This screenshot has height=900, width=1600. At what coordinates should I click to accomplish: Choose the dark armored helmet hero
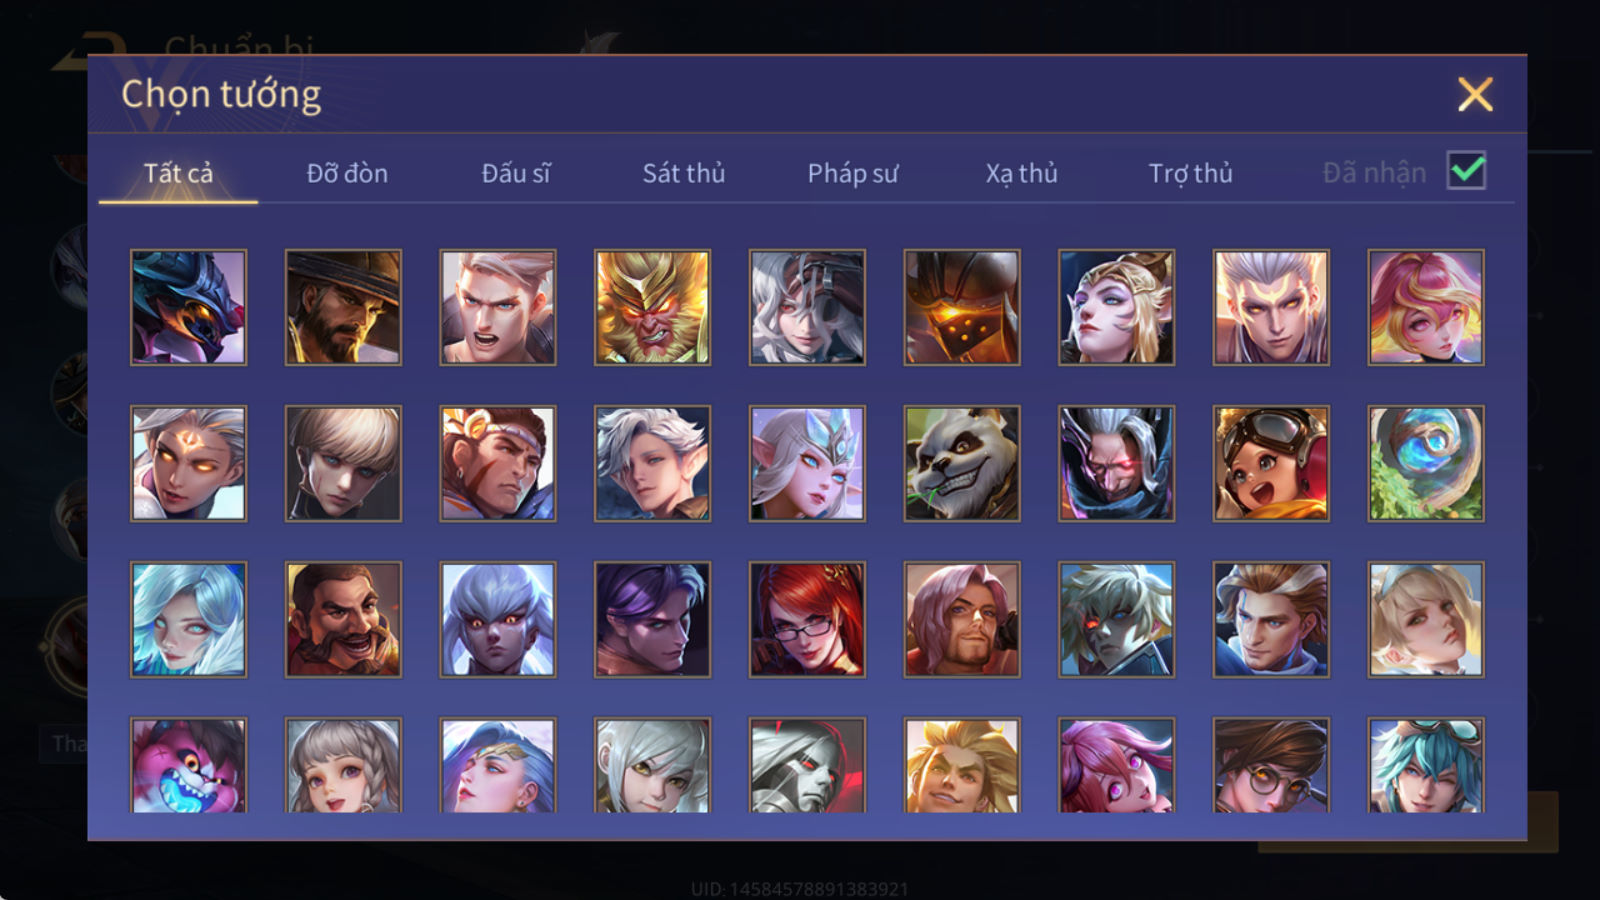[x=962, y=307]
